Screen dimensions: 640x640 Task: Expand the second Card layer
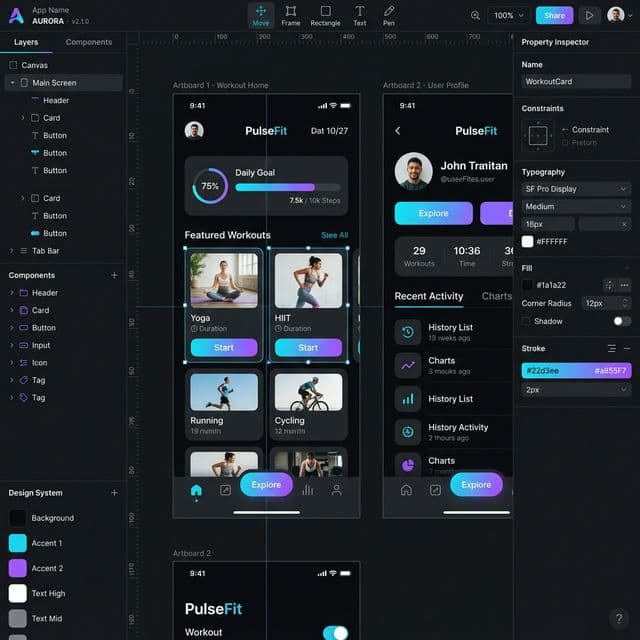tap(23, 198)
